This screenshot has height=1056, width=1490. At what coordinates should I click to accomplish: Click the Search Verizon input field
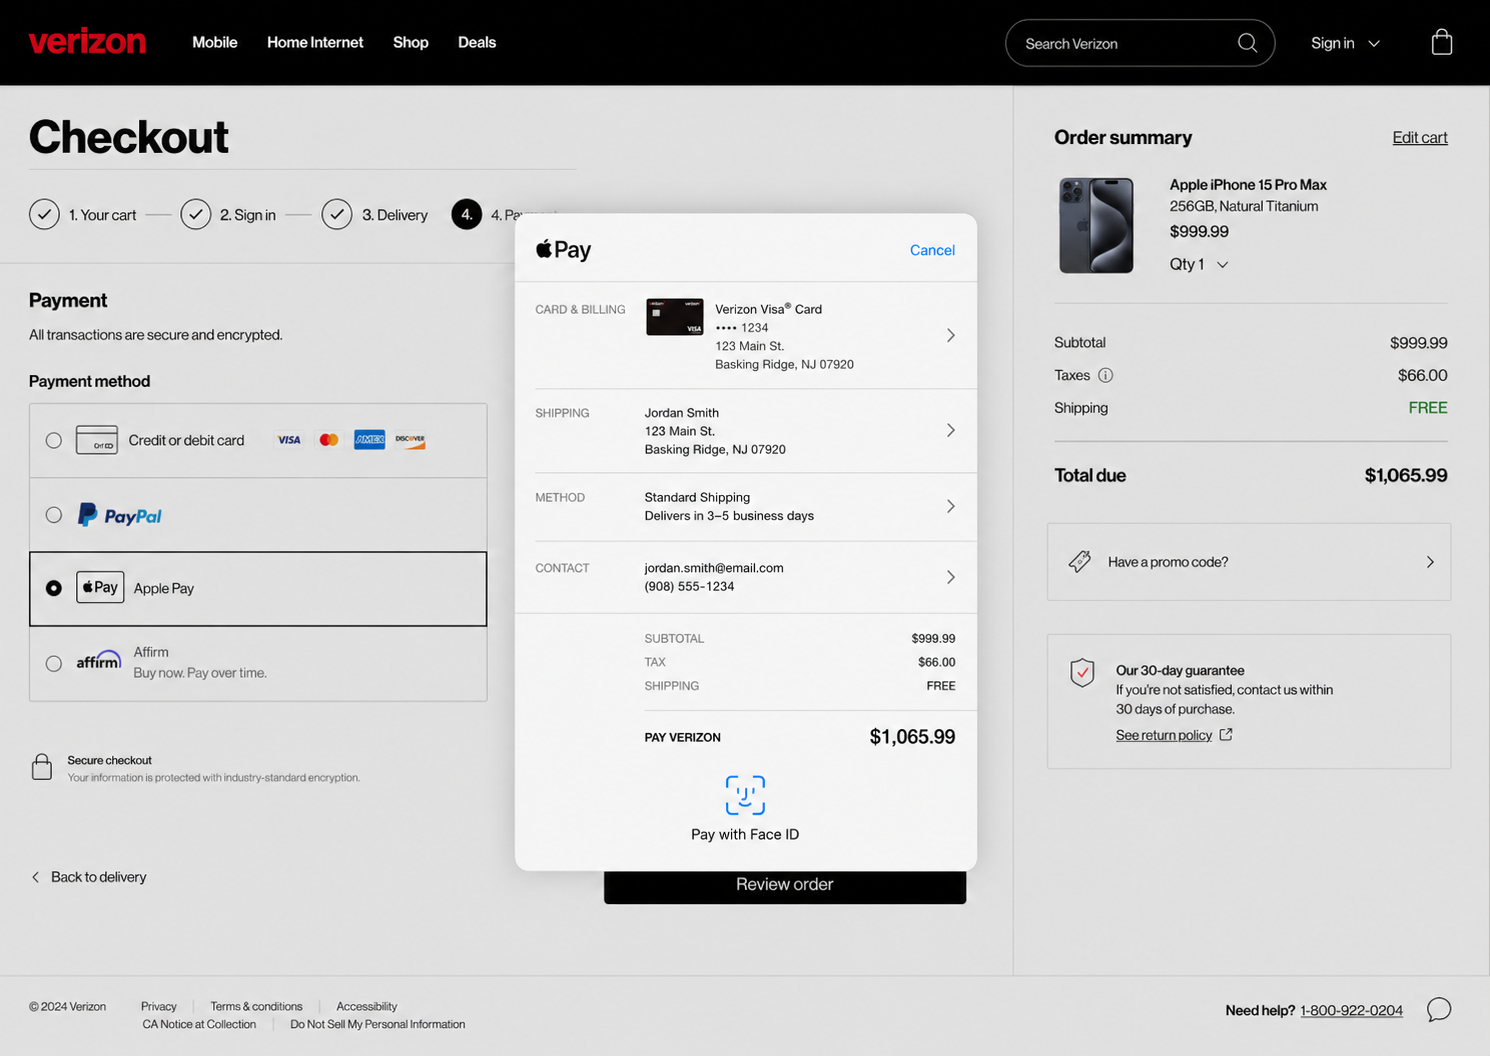tap(1140, 43)
